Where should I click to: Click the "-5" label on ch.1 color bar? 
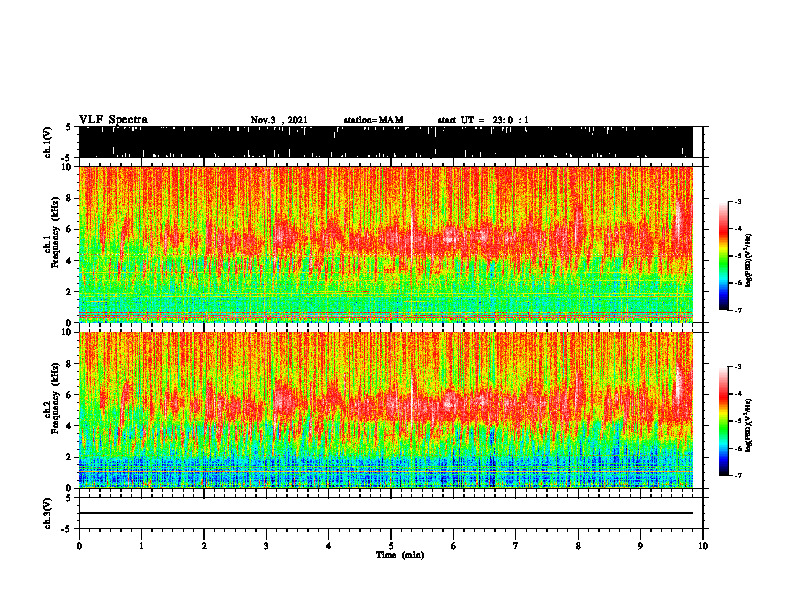pos(738,256)
